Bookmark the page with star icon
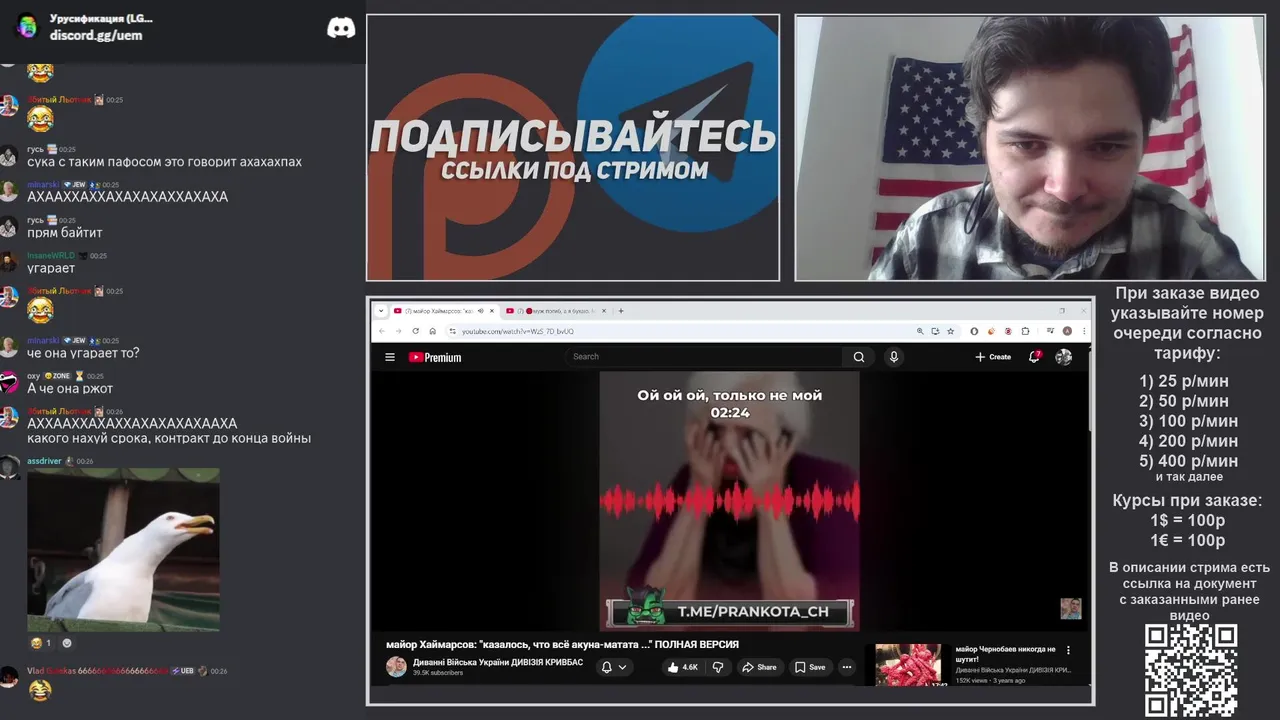 (x=950, y=331)
